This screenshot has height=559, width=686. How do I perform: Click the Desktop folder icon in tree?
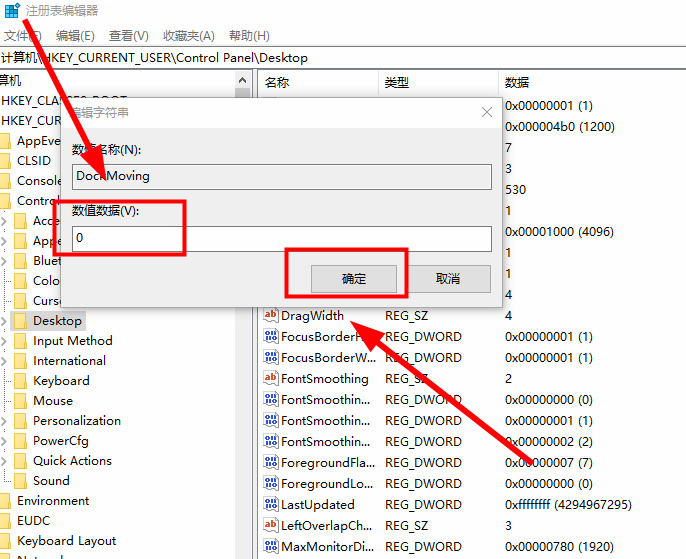(21, 321)
